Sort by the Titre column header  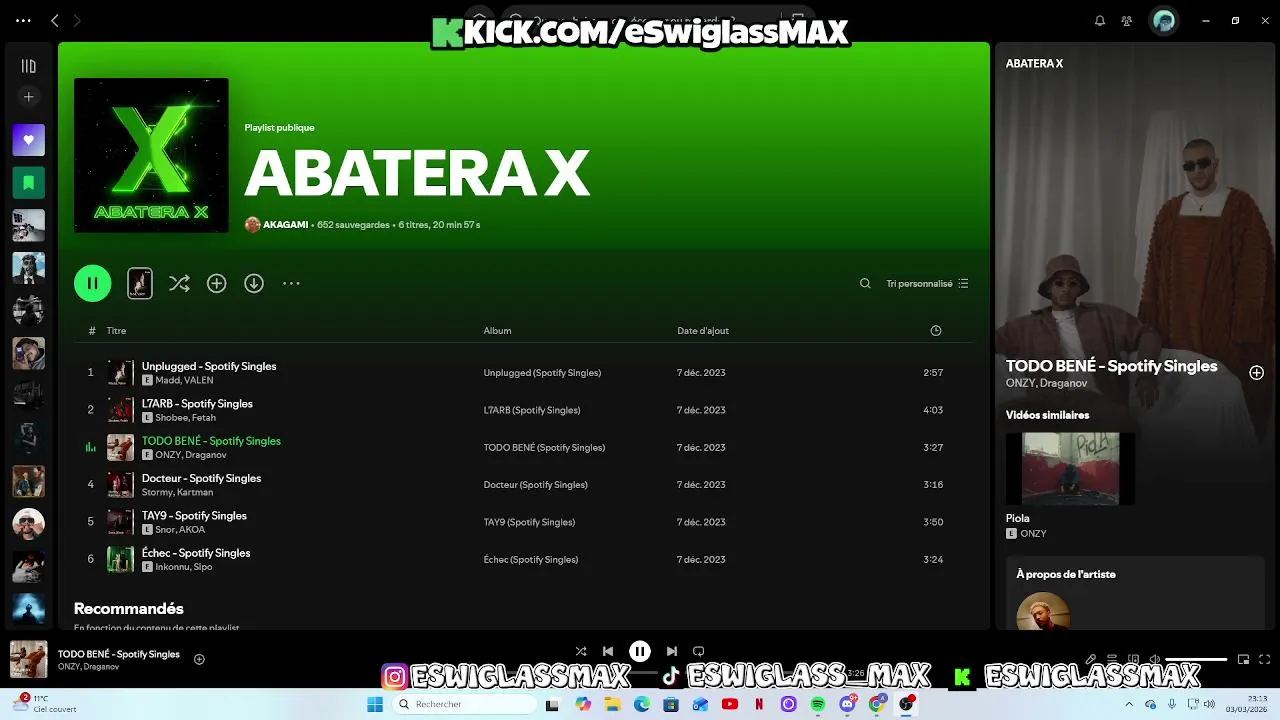pos(116,331)
